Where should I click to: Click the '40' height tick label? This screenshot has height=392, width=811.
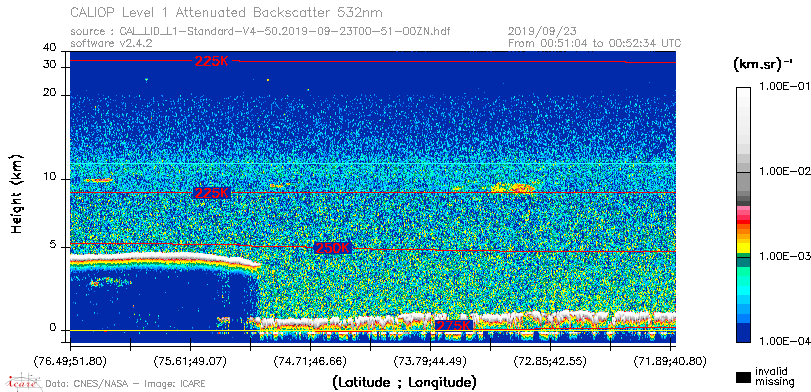coord(50,48)
